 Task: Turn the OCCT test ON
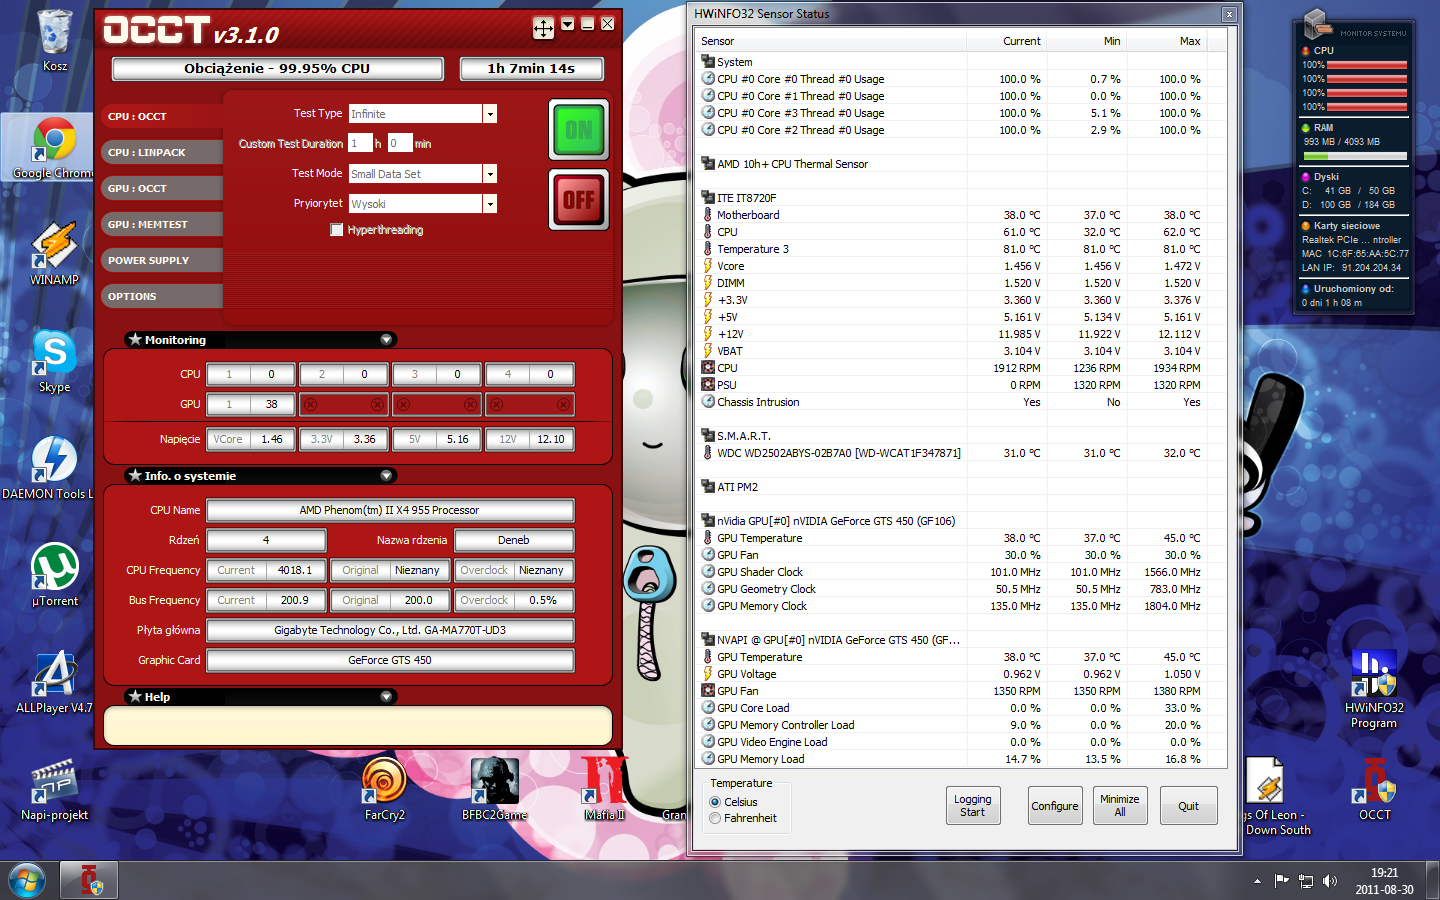(x=579, y=130)
